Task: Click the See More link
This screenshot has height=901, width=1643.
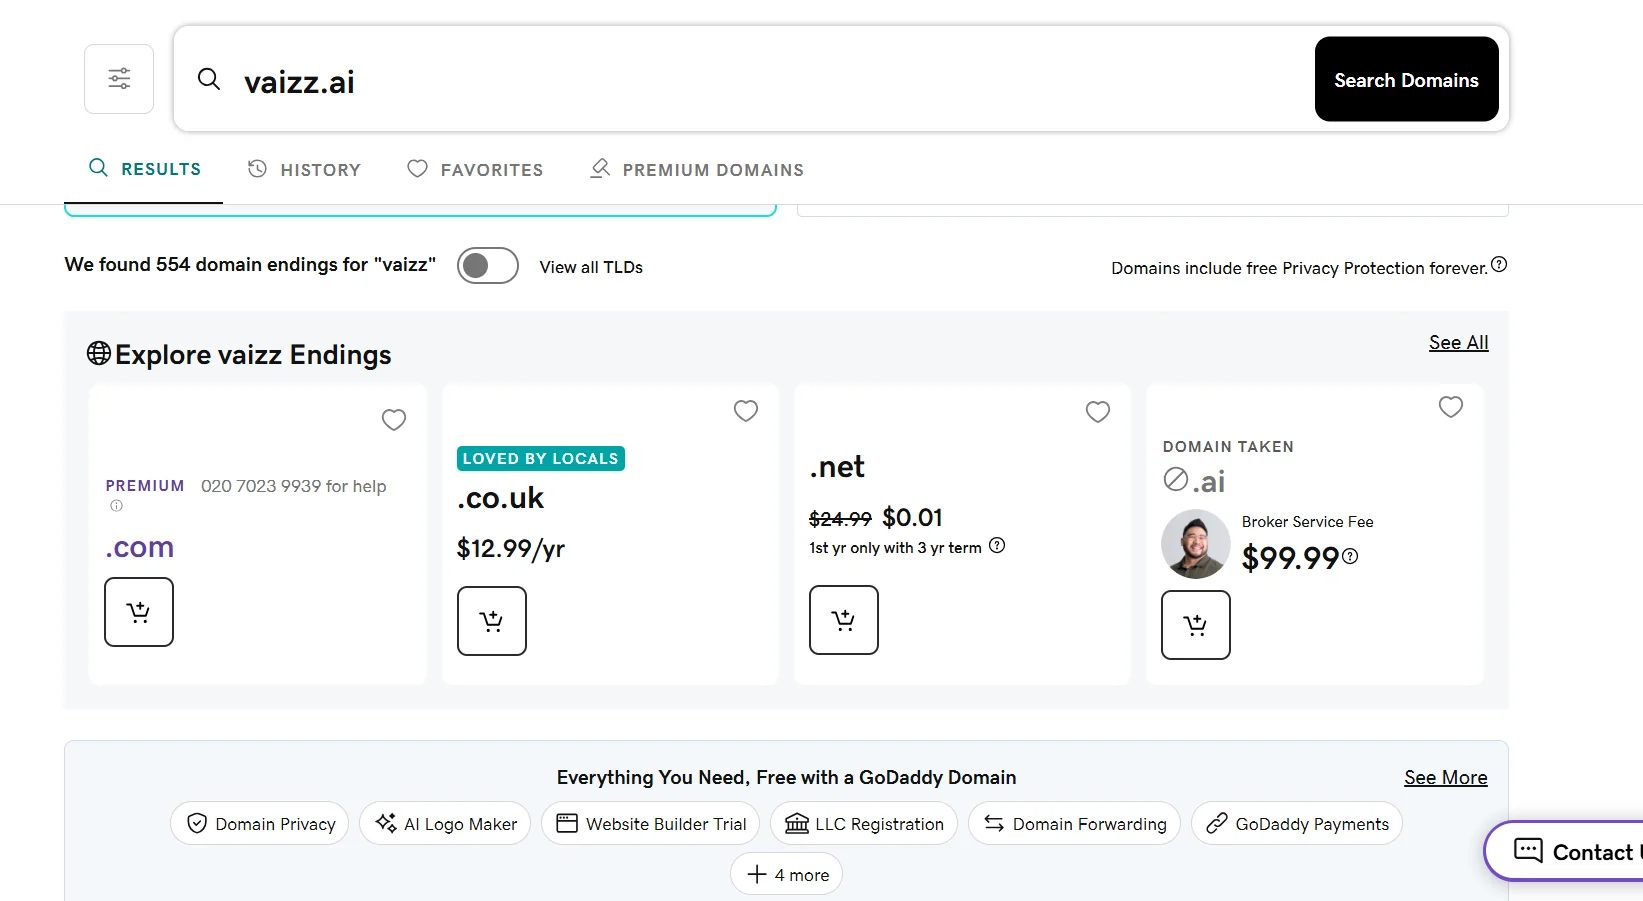Action: tap(1445, 778)
